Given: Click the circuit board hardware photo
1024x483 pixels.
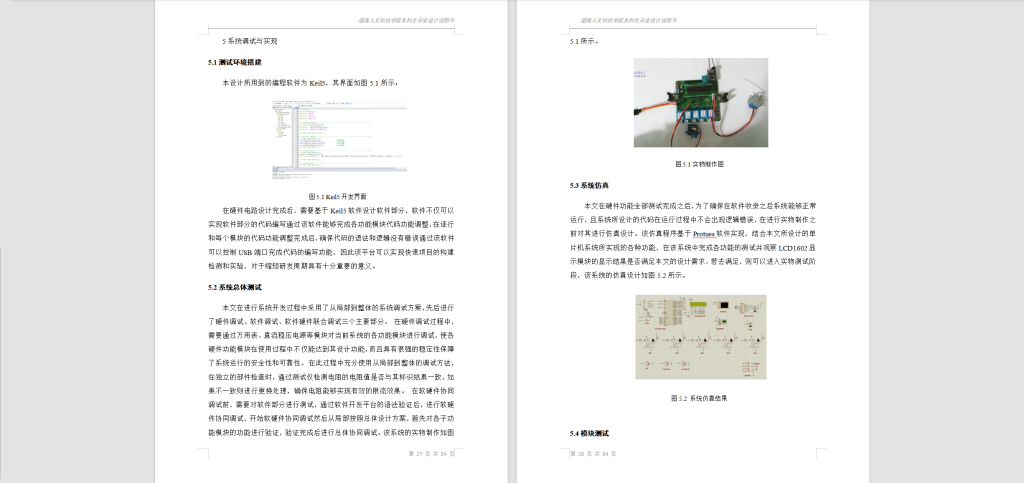Looking at the screenshot, I should tap(700, 102).
